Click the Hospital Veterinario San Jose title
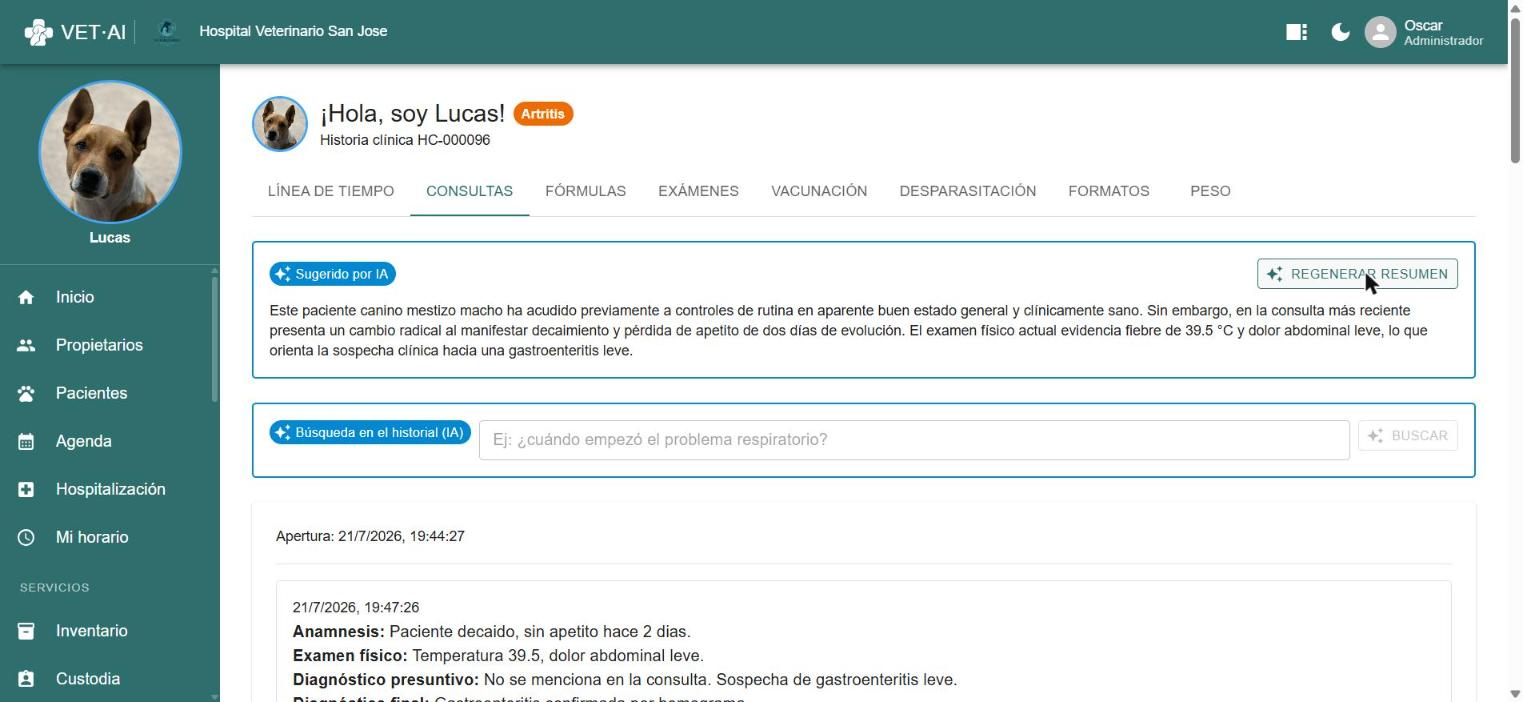 (x=293, y=31)
